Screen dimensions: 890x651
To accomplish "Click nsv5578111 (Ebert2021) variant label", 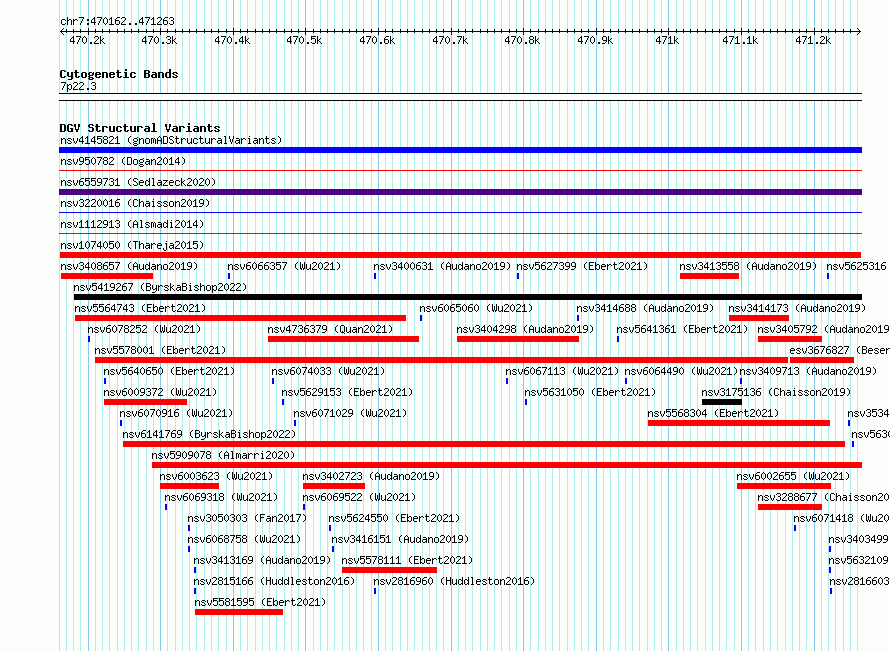I will point(408,560).
